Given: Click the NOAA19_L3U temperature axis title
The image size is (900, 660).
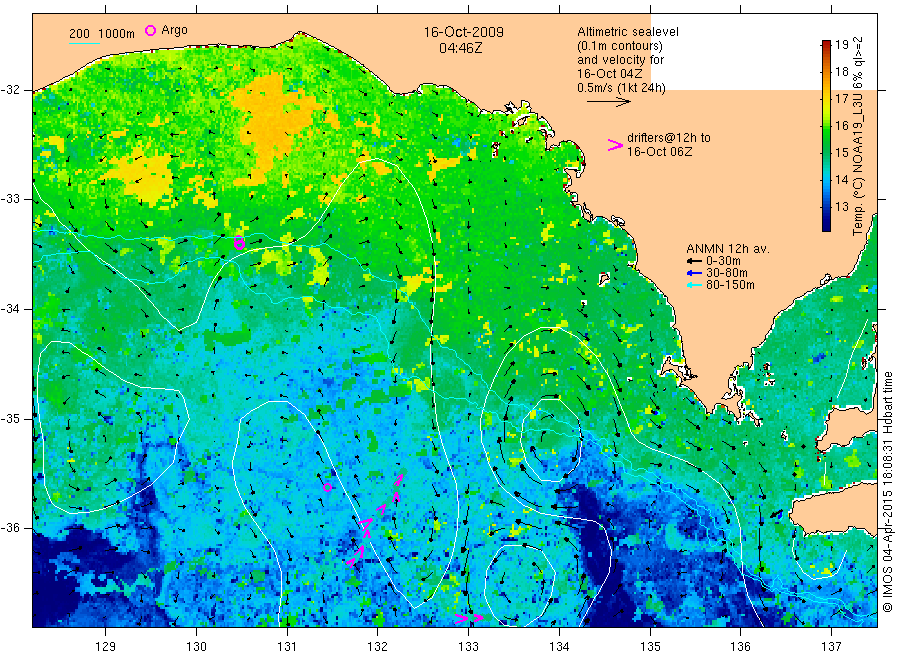Looking at the screenshot, I should (858, 136).
